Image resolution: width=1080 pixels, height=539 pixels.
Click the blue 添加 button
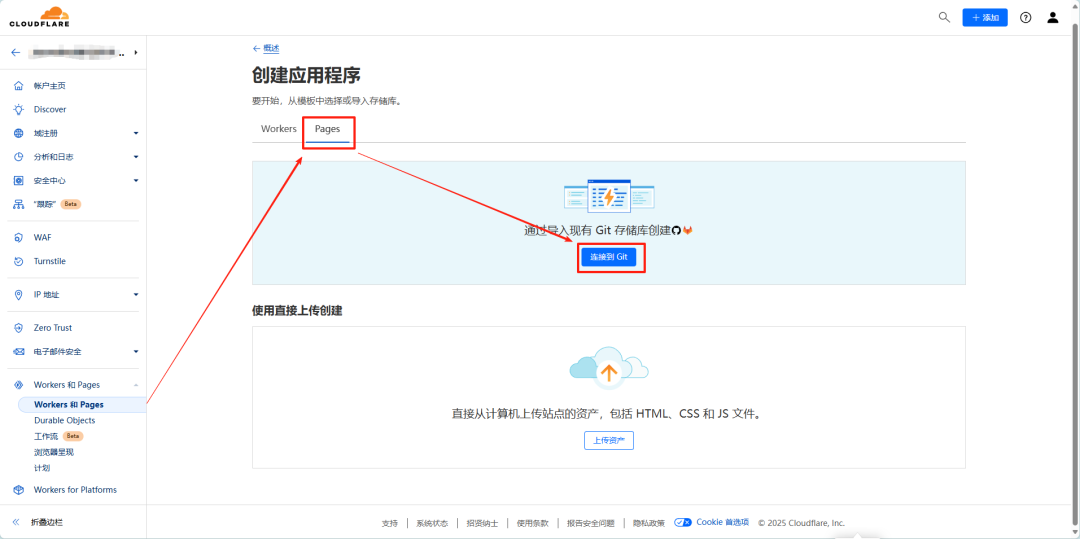click(x=985, y=17)
